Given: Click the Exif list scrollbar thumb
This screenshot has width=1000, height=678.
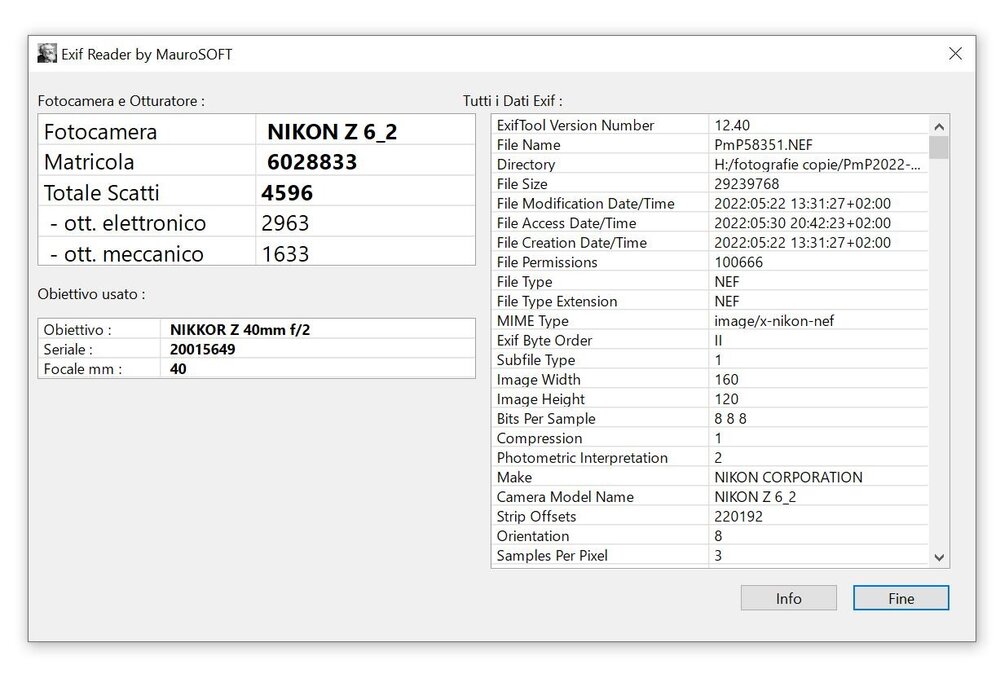Looking at the screenshot, I should 939,147.
